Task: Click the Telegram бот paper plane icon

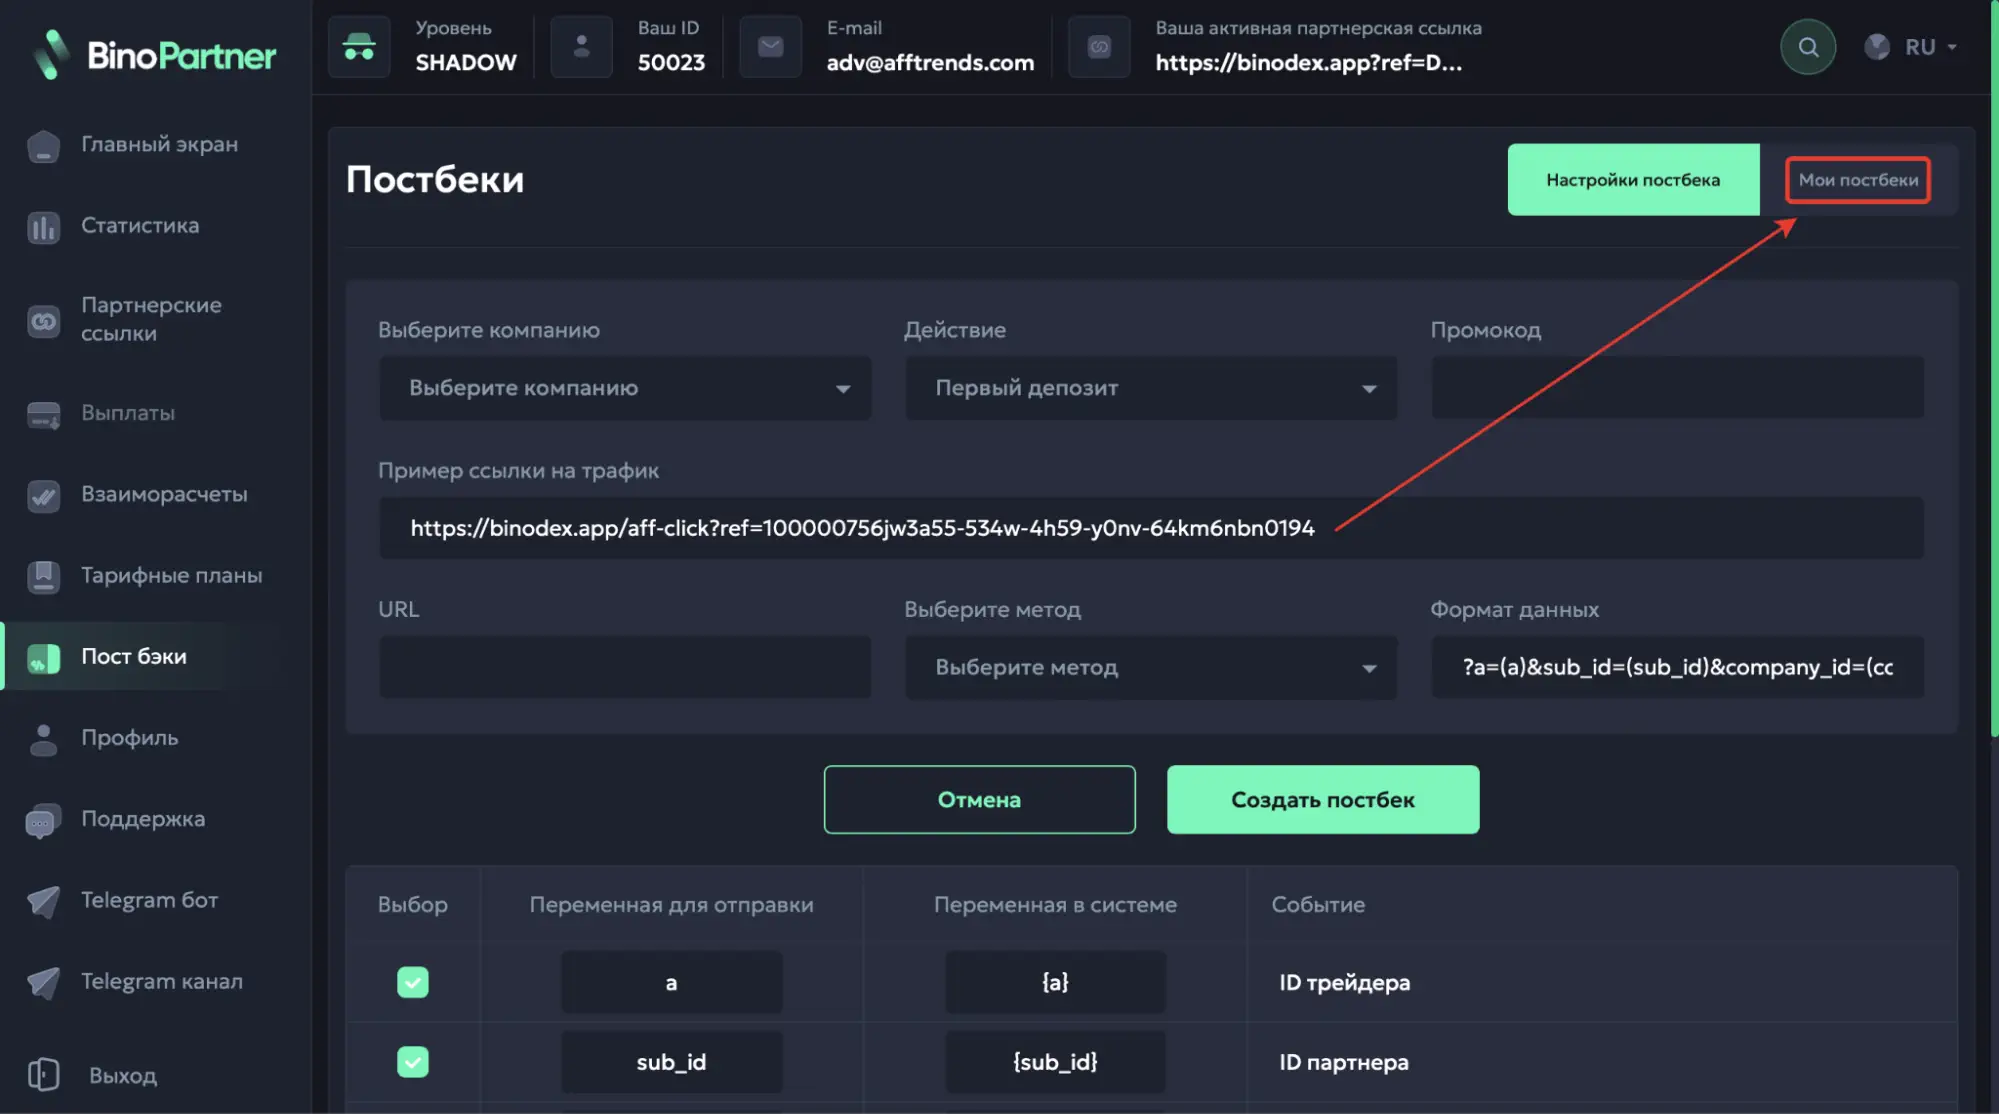Action: click(x=43, y=901)
